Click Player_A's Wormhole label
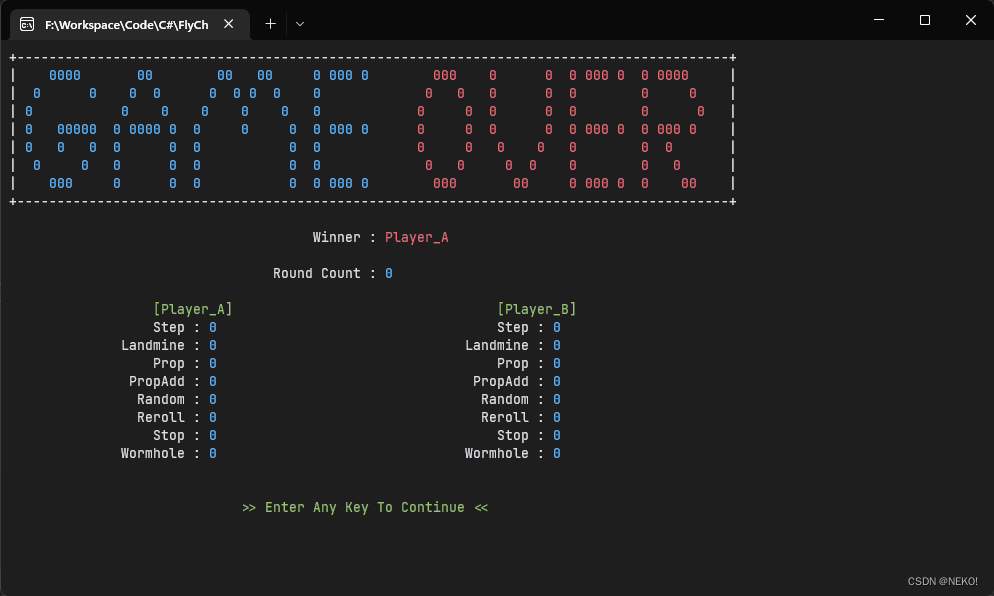Screen dimensions: 994x596 (x=153, y=453)
